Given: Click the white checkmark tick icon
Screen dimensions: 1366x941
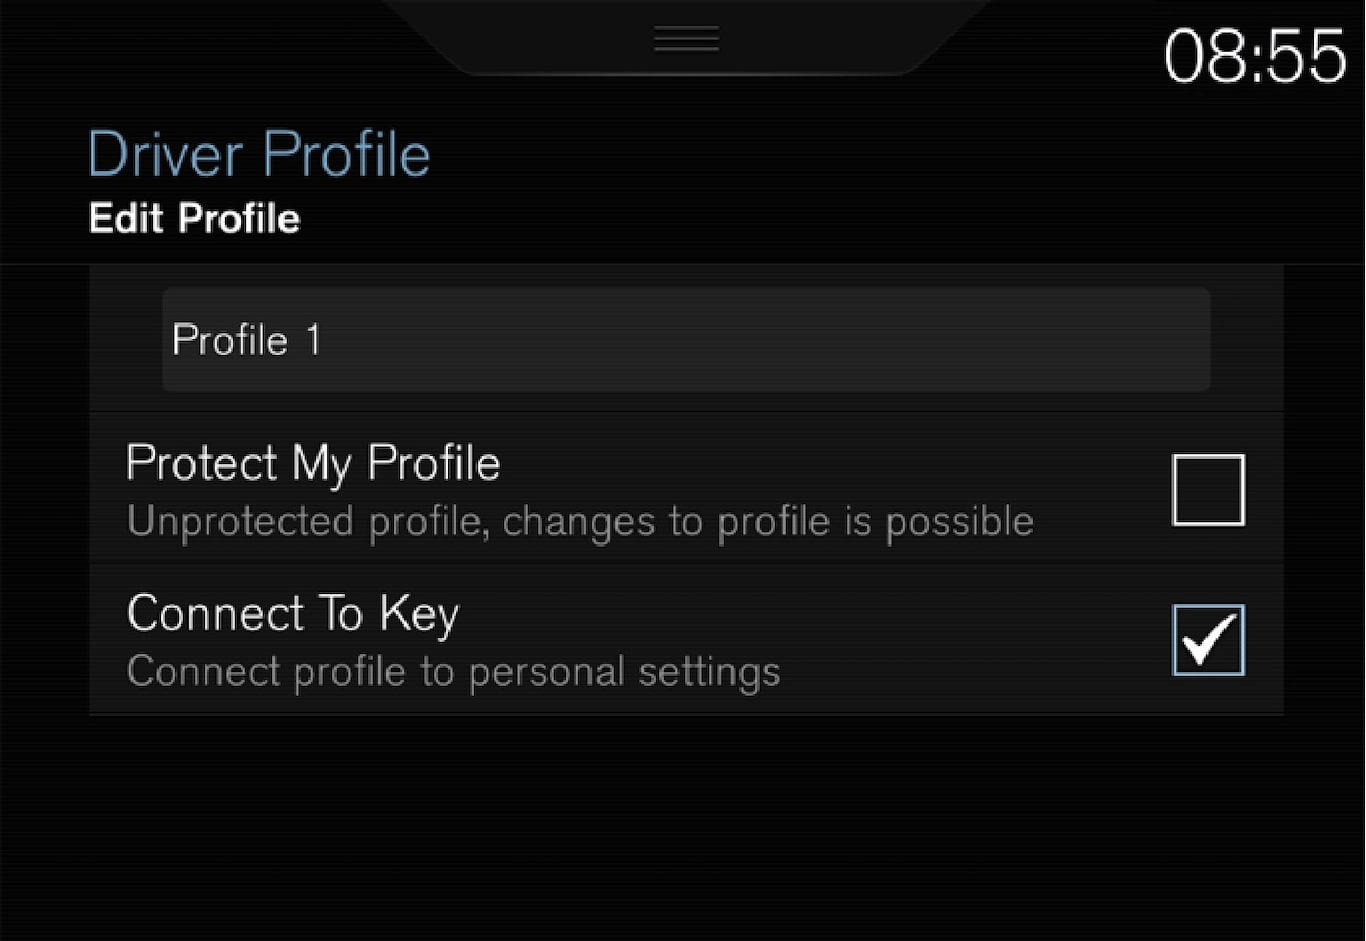Looking at the screenshot, I should 1209,641.
